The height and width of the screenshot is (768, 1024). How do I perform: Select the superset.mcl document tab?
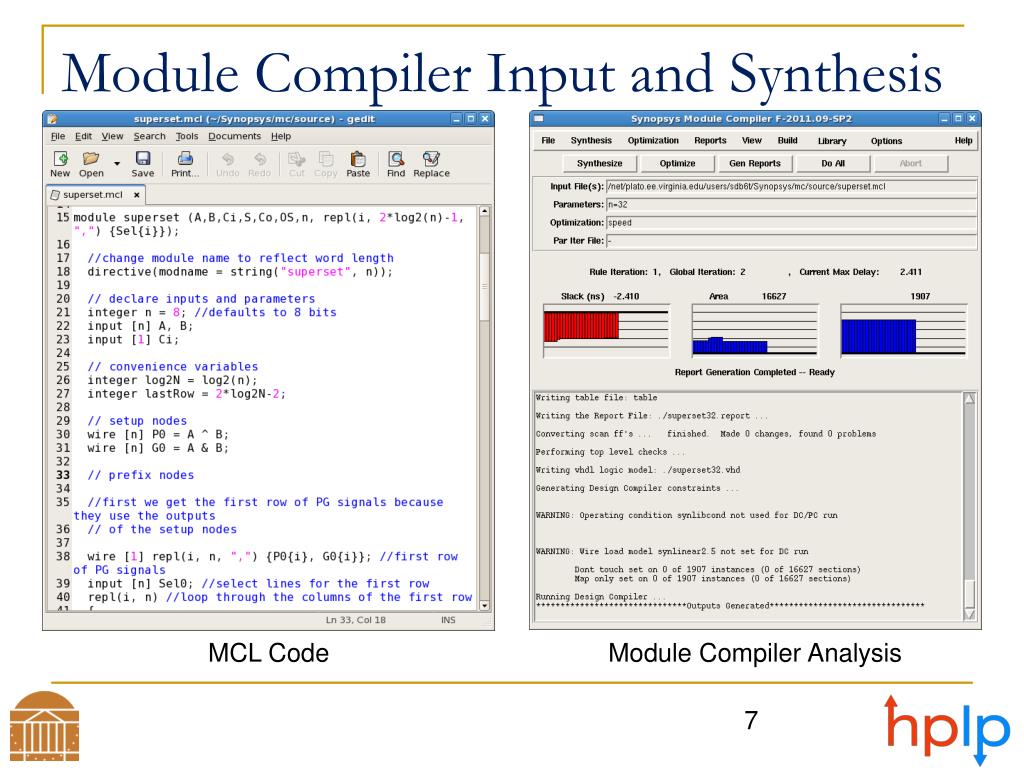point(93,195)
